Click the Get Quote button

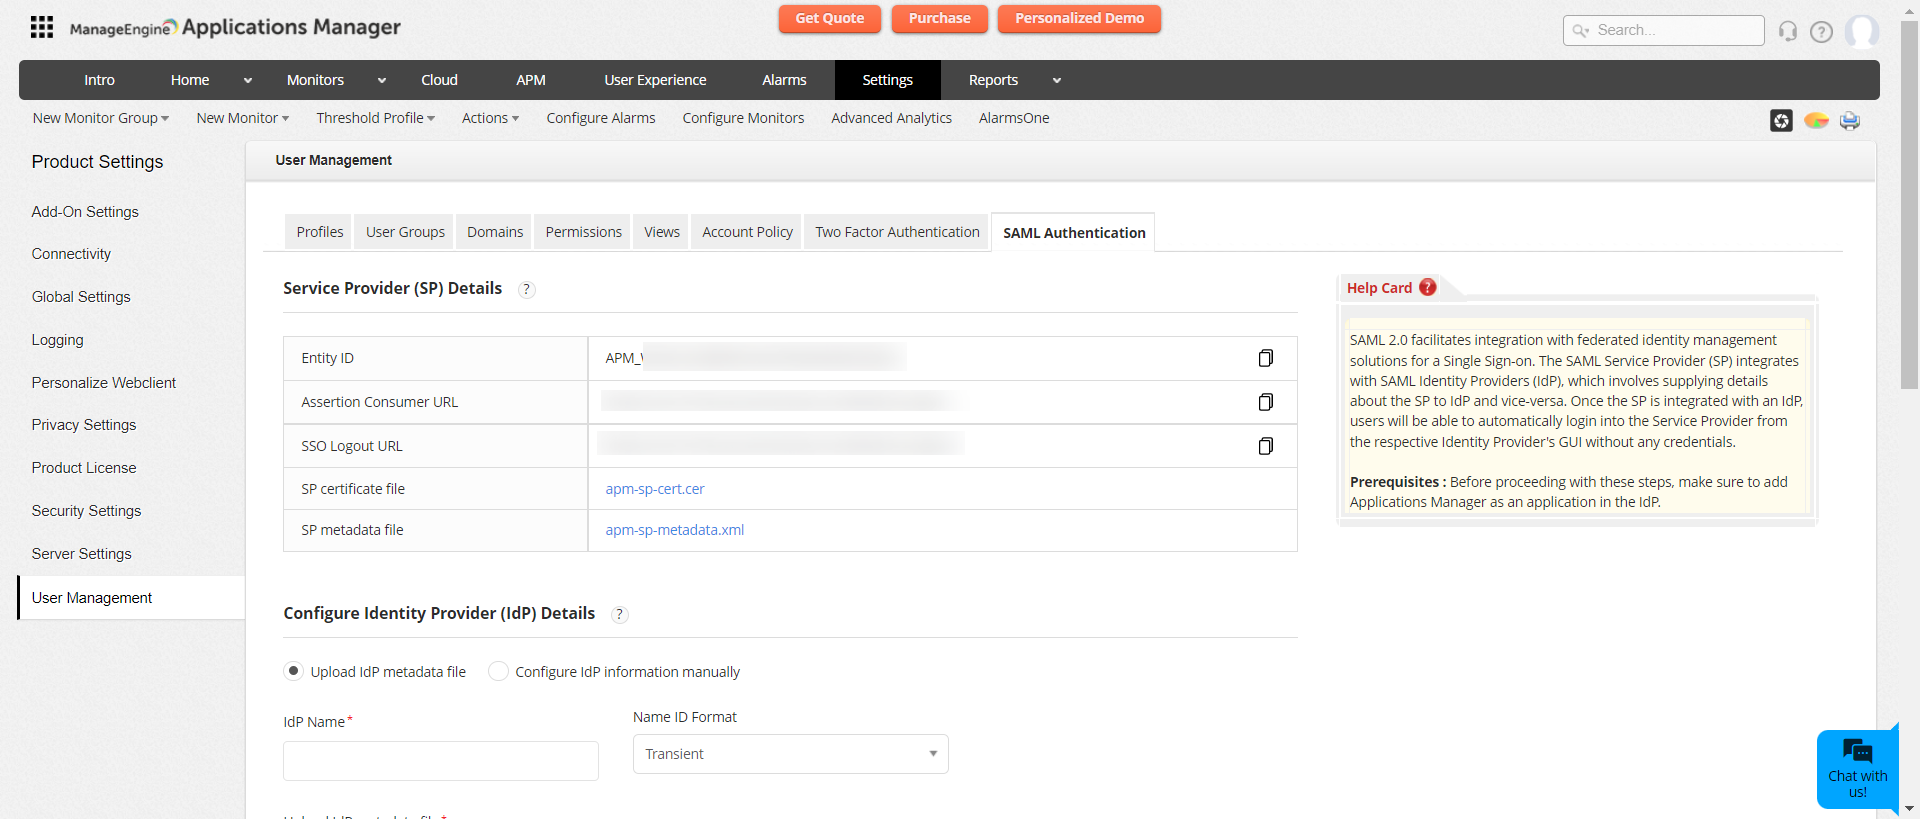tap(829, 19)
